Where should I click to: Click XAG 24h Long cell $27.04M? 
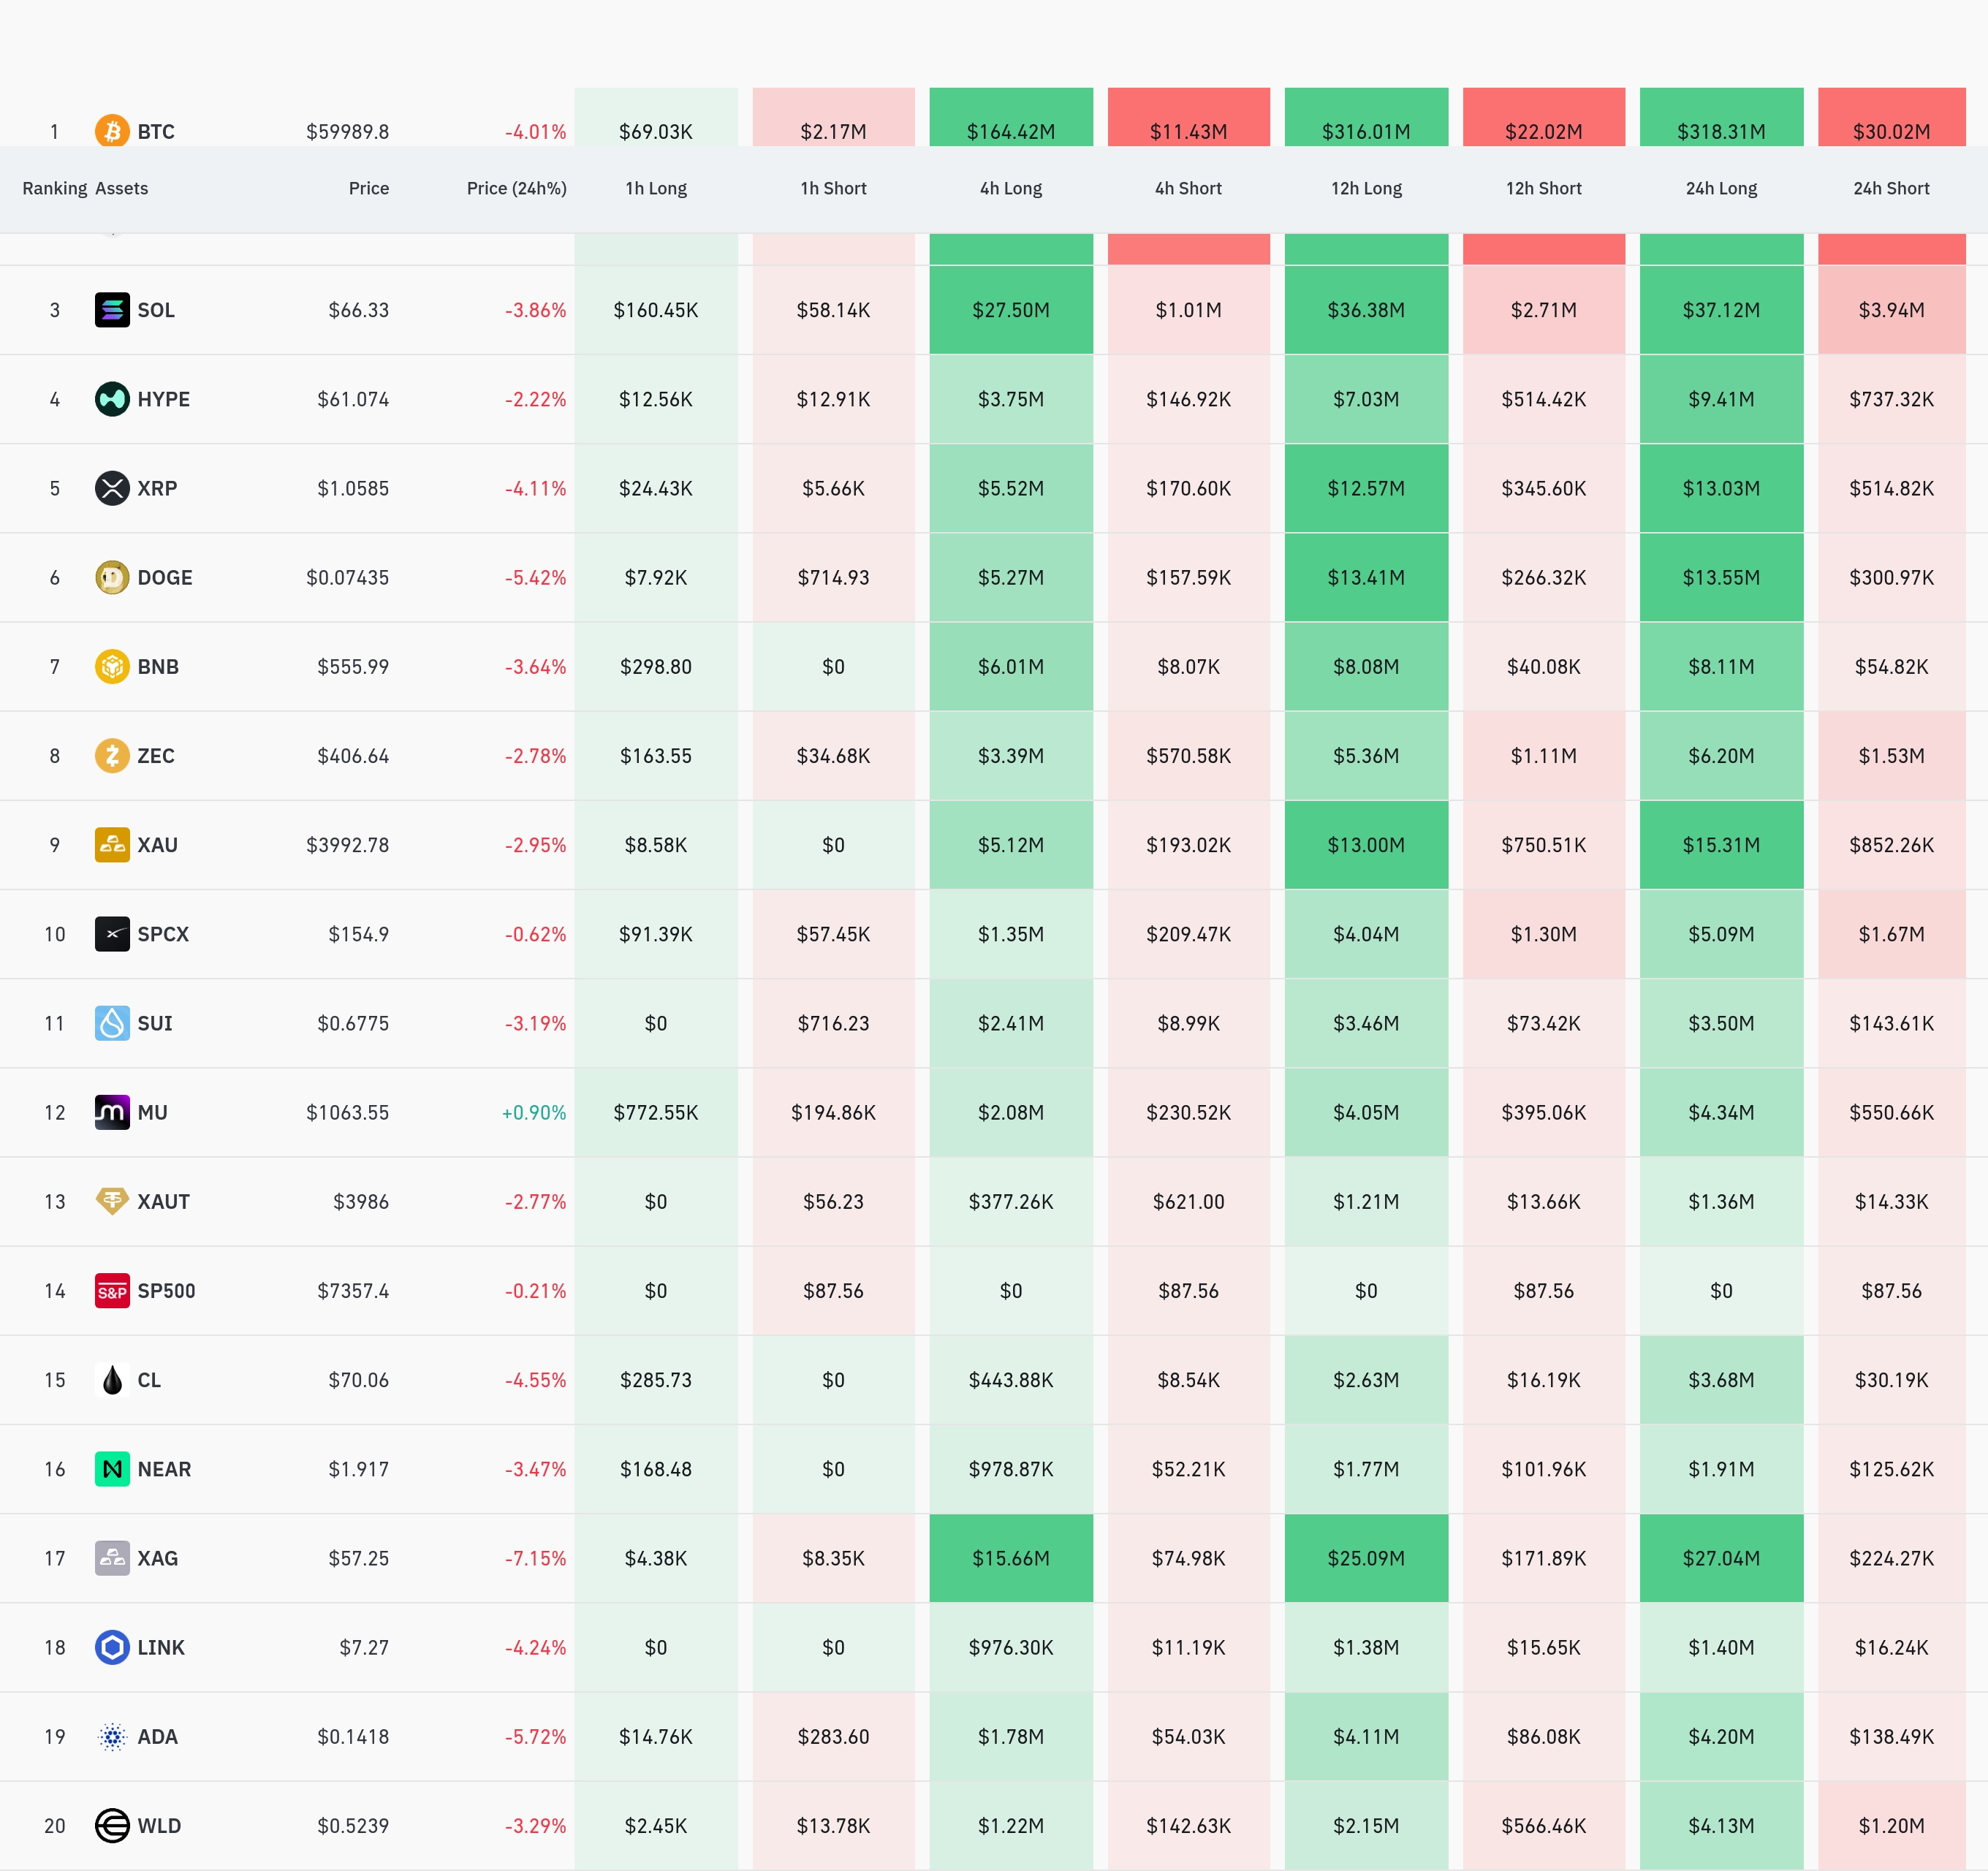point(1721,1558)
